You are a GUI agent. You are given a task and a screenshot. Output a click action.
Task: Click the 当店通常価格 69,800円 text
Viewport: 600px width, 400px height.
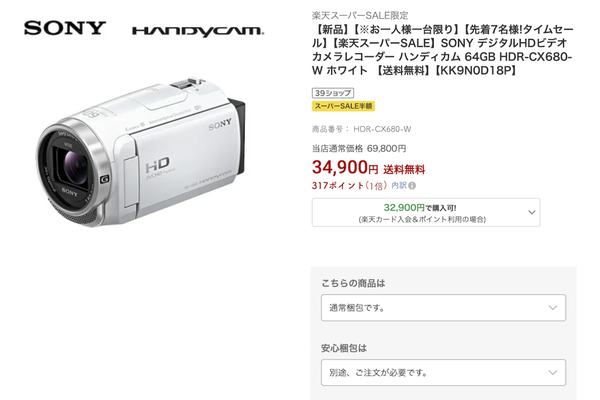pyautogui.click(x=359, y=148)
